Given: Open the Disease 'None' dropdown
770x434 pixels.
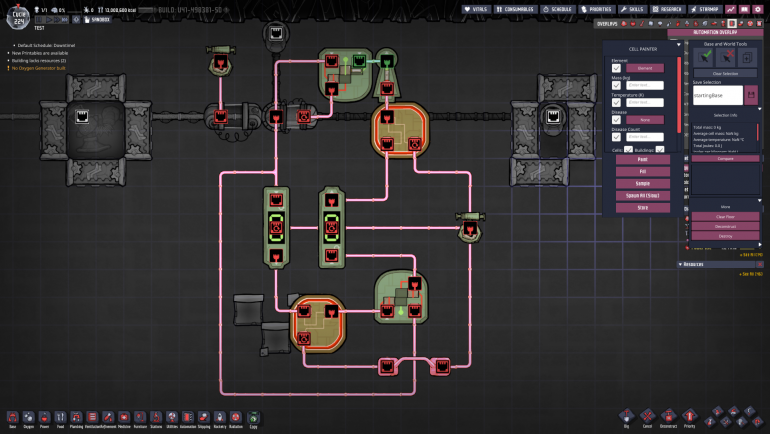Looking at the screenshot, I should [x=645, y=120].
